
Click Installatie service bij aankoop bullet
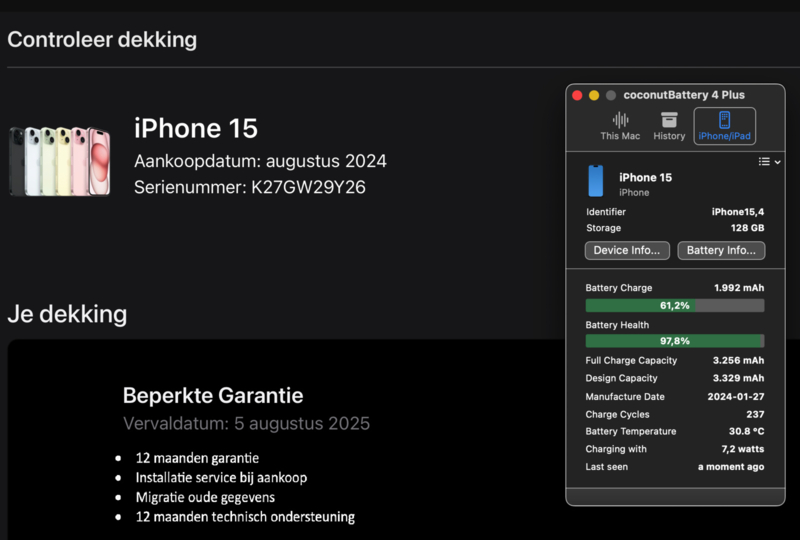[x=221, y=478]
